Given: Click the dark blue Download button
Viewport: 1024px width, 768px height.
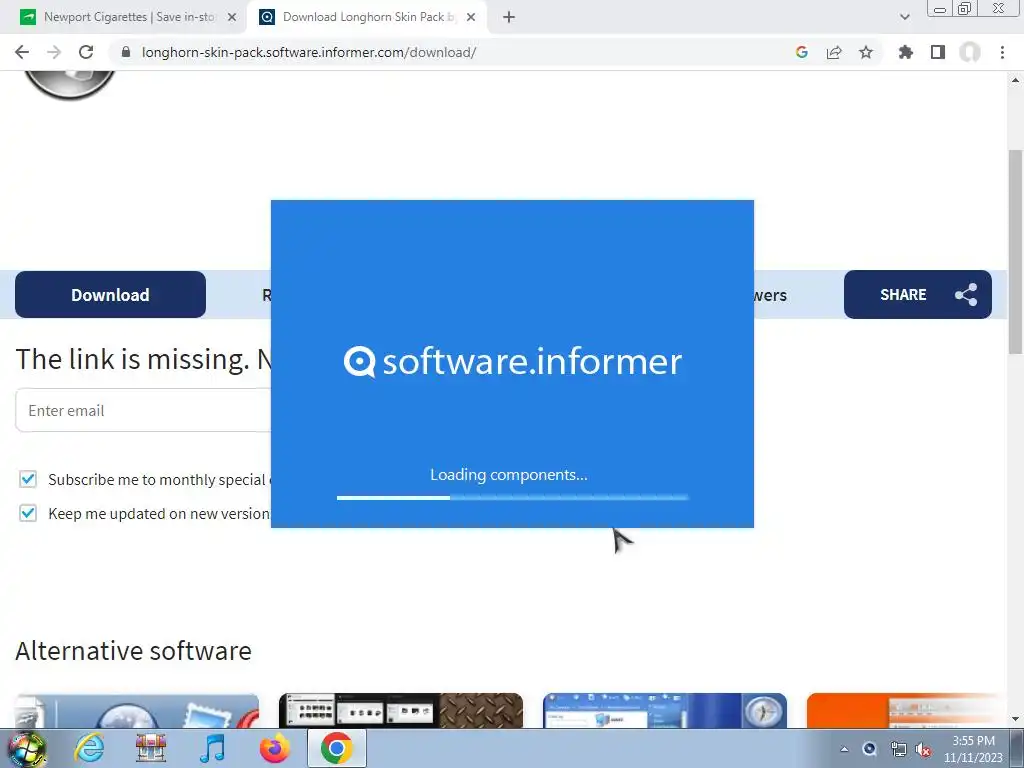Looking at the screenshot, I should click(110, 295).
